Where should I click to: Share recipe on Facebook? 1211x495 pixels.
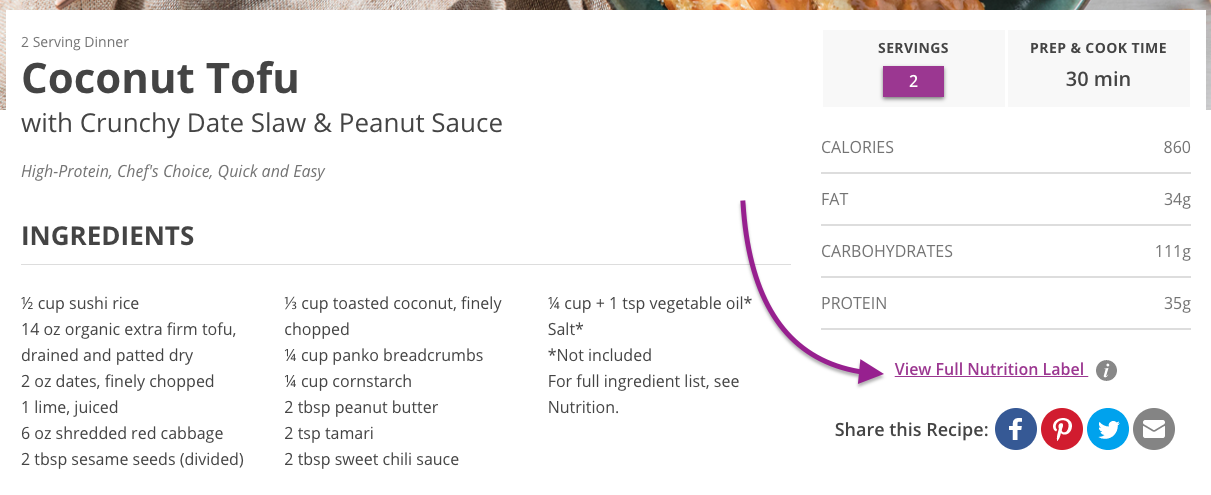(1015, 430)
